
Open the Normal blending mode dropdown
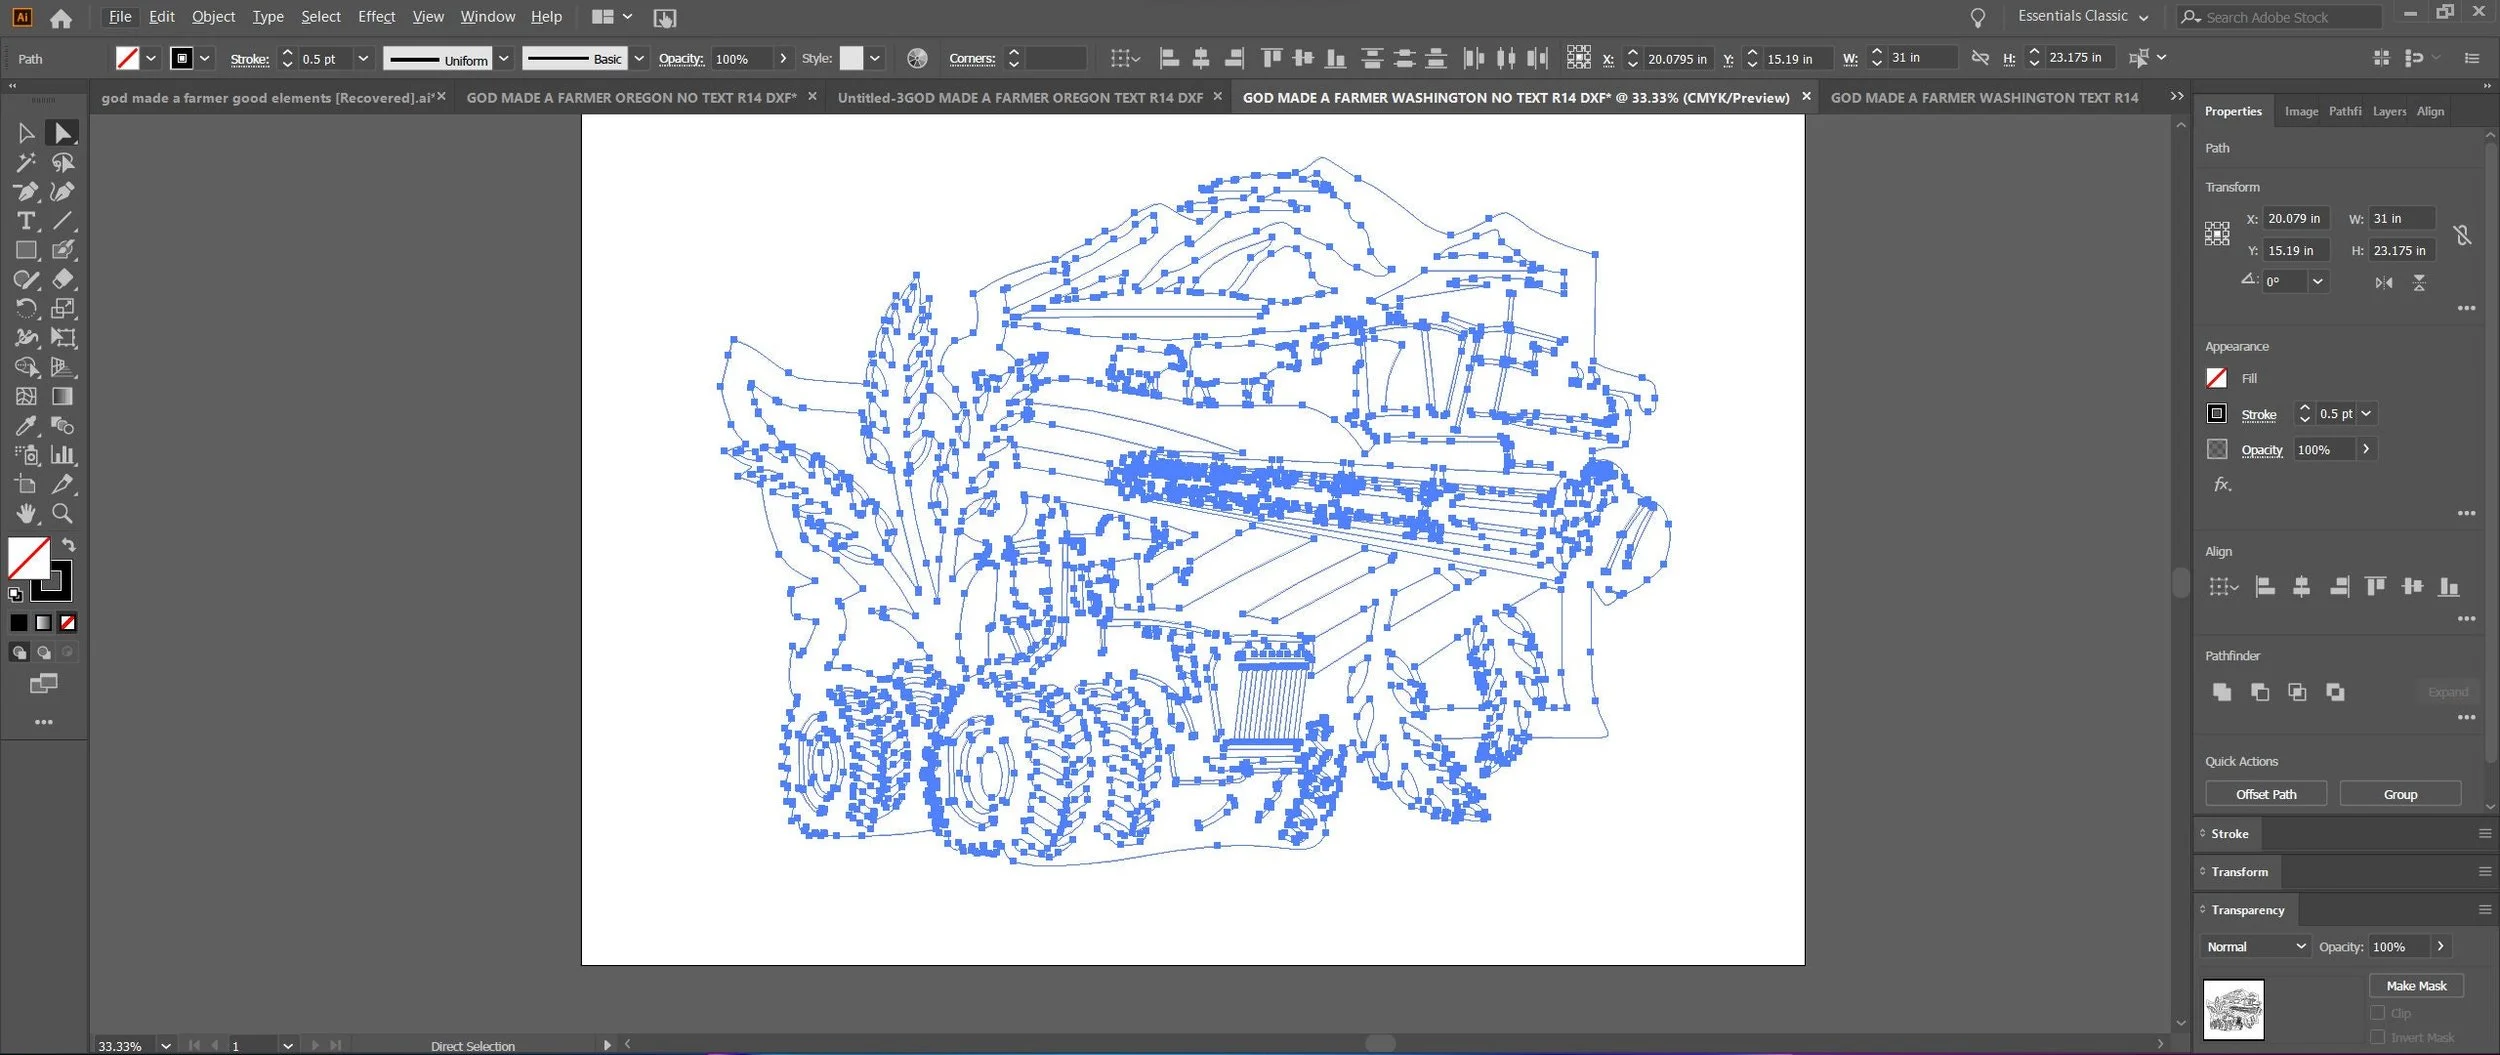coord(2256,946)
